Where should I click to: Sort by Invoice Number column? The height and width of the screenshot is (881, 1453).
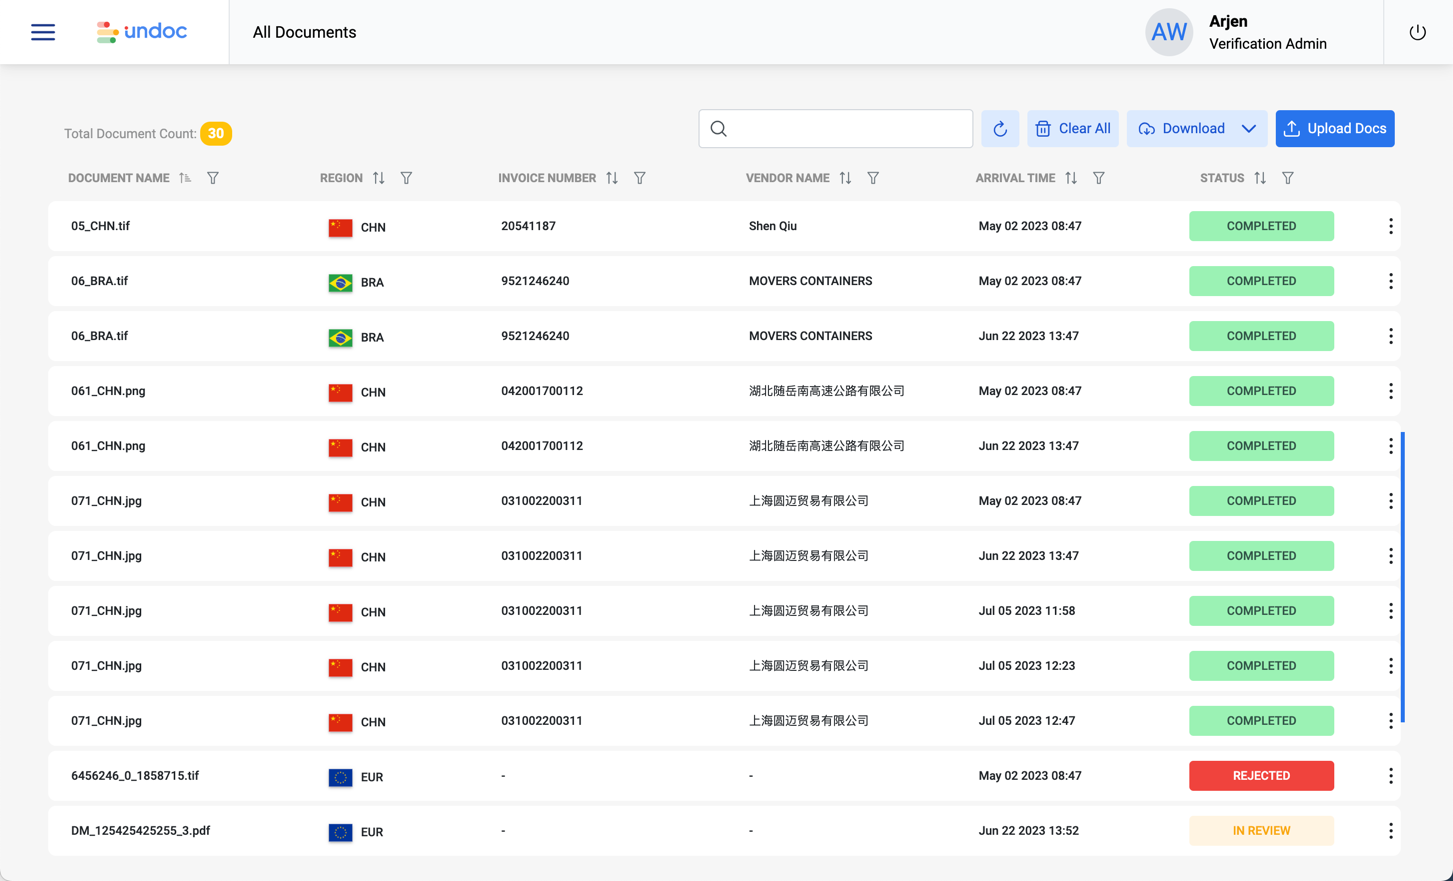pos(612,178)
